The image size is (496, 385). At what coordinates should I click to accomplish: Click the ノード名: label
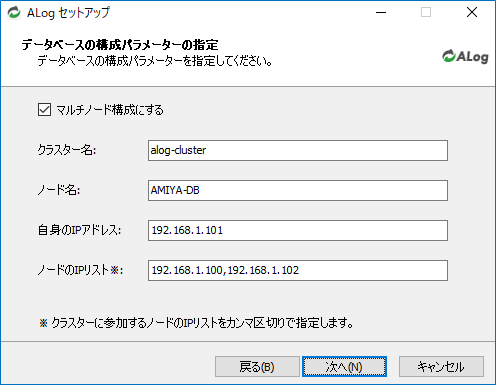tap(59, 190)
